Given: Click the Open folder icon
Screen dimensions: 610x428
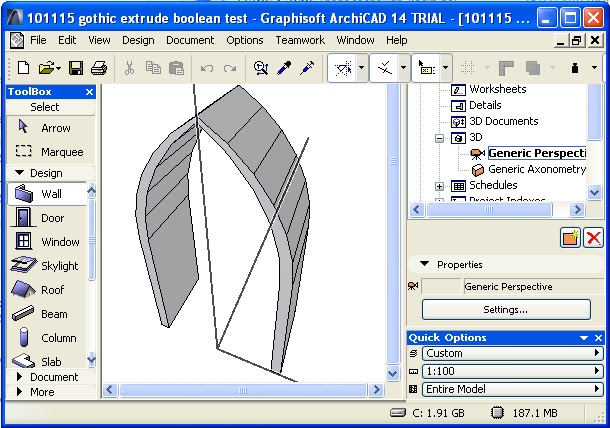Looking at the screenshot, I should pyautogui.click(x=49, y=68).
